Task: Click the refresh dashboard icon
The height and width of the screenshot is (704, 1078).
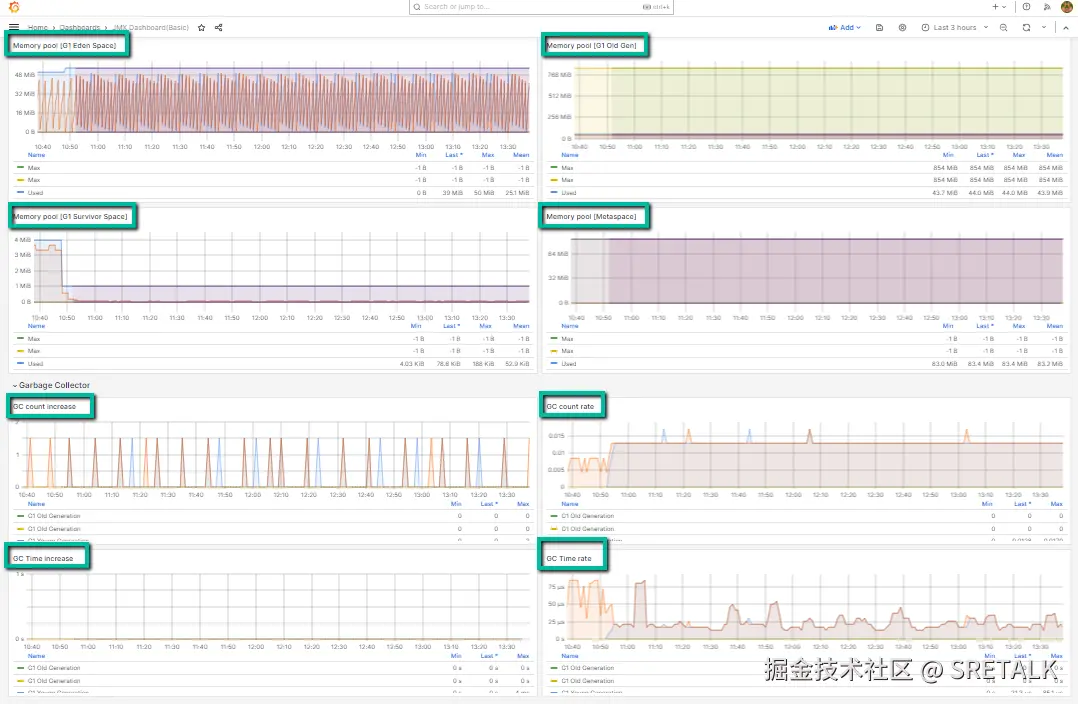Action: pos(1026,28)
